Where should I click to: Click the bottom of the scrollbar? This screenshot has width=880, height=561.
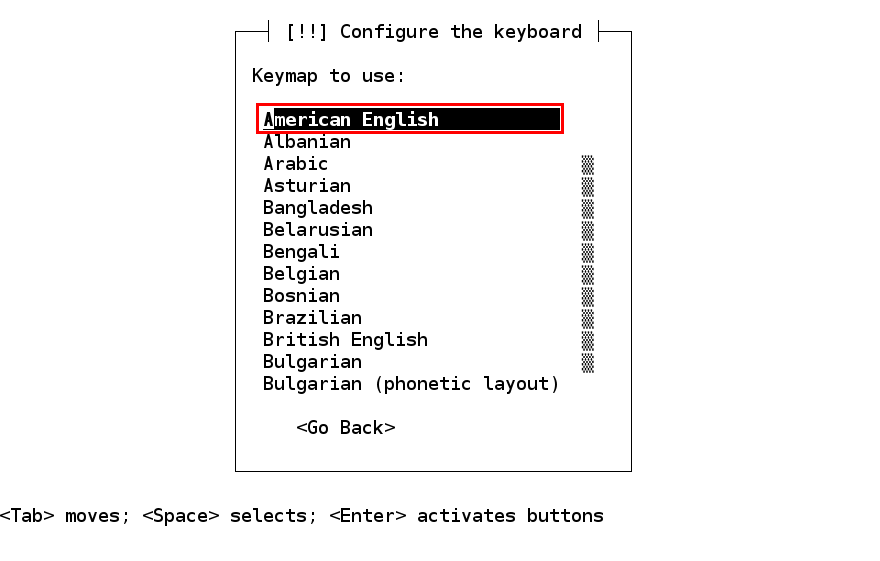tap(588, 362)
